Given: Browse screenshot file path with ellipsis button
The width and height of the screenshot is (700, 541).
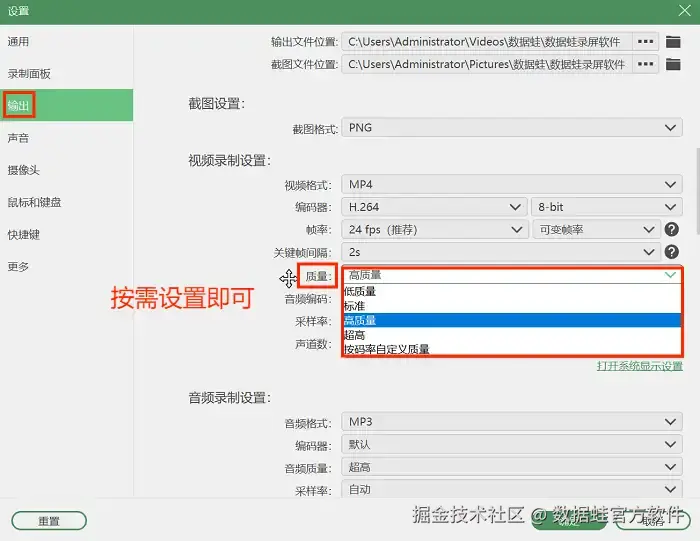Looking at the screenshot, I should tap(646, 64).
